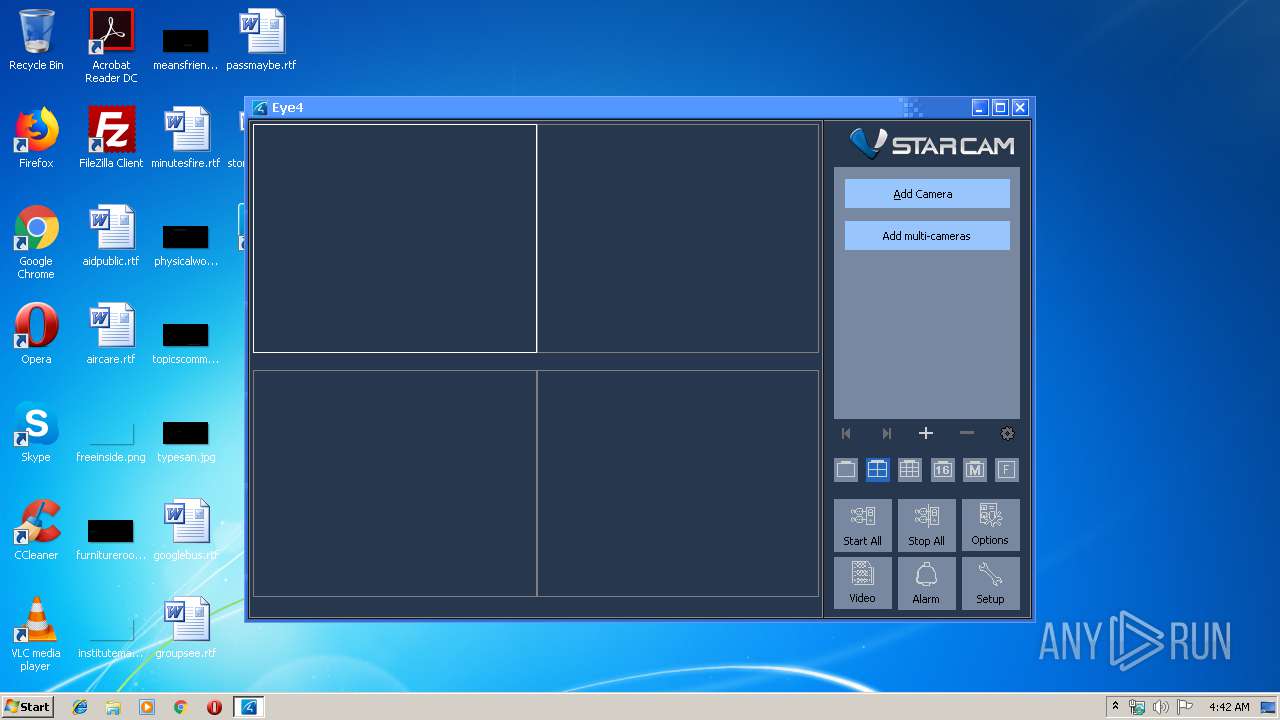Click the volume tray icon

[1161, 707]
